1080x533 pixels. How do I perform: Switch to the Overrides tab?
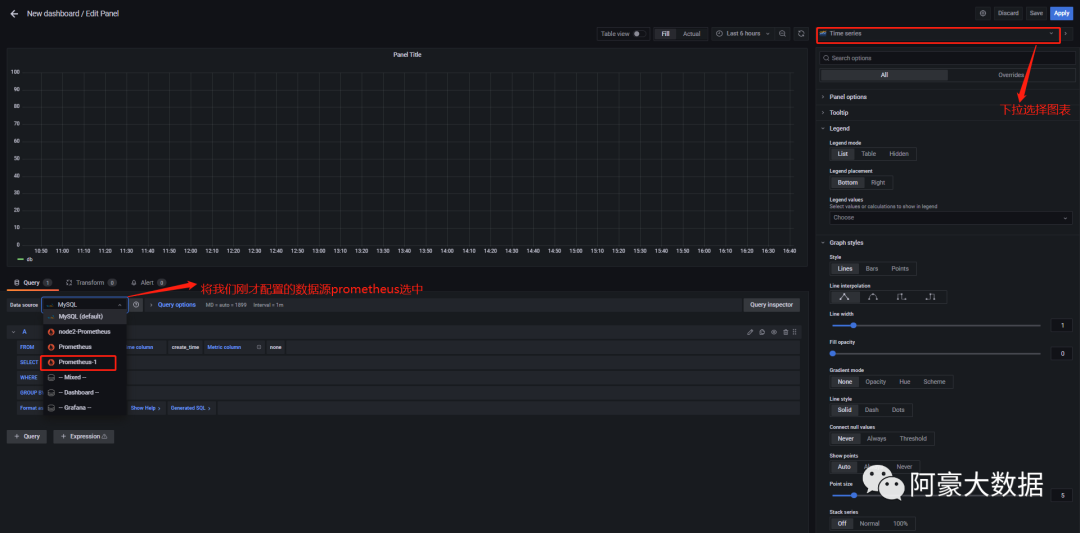[1010, 75]
